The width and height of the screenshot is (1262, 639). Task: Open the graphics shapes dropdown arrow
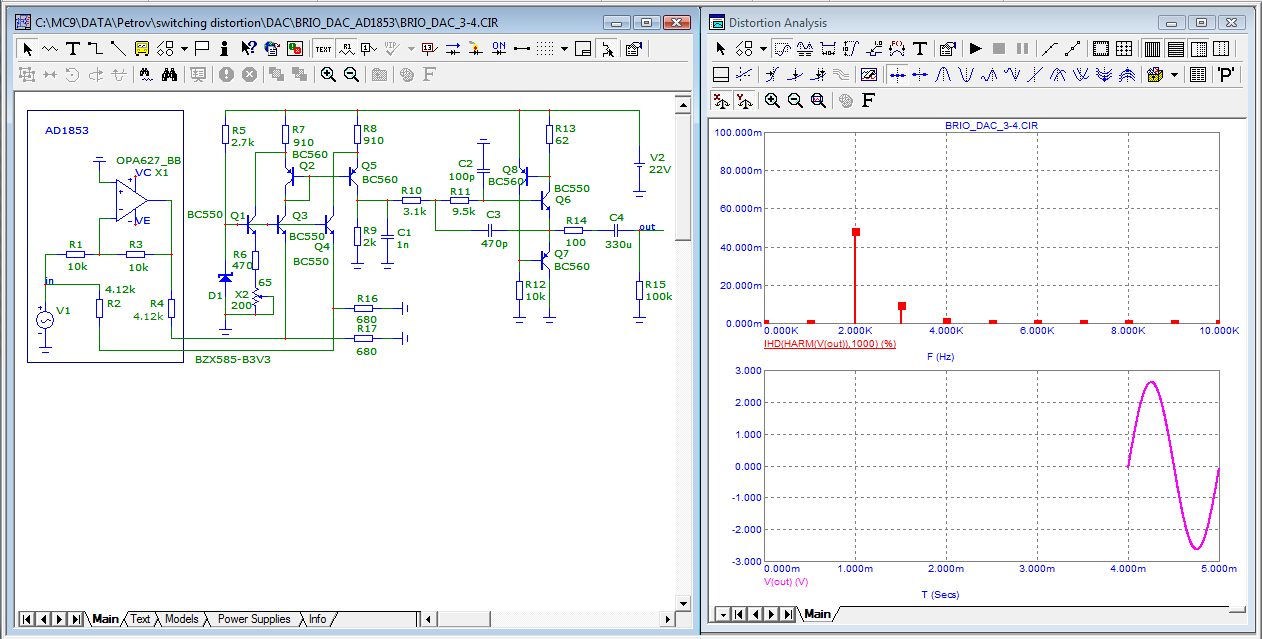click(185, 48)
